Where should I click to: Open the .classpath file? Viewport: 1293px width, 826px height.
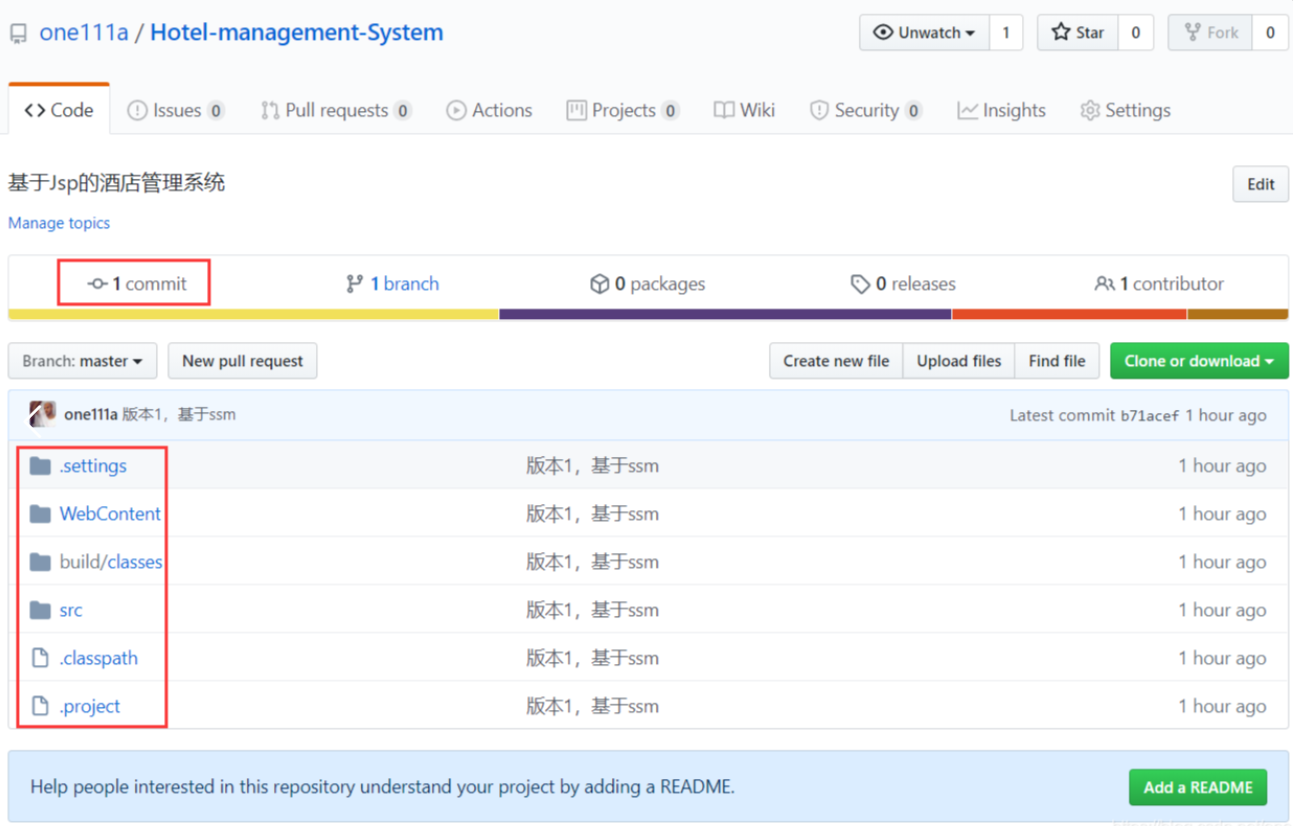pyautogui.click(x=98, y=658)
